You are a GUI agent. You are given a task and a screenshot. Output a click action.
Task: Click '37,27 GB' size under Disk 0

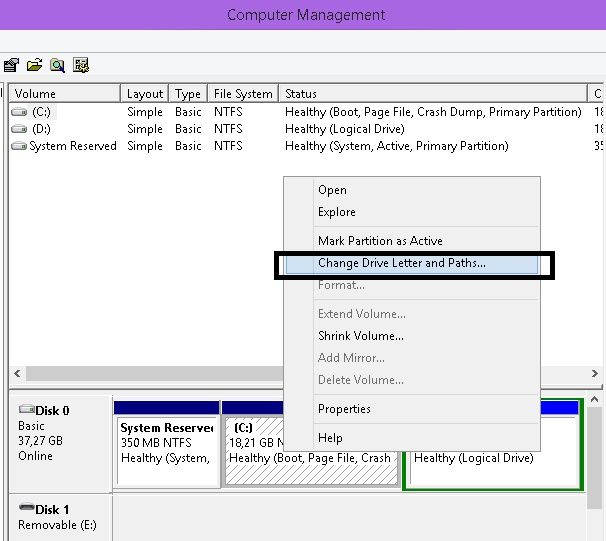pos(40,441)
